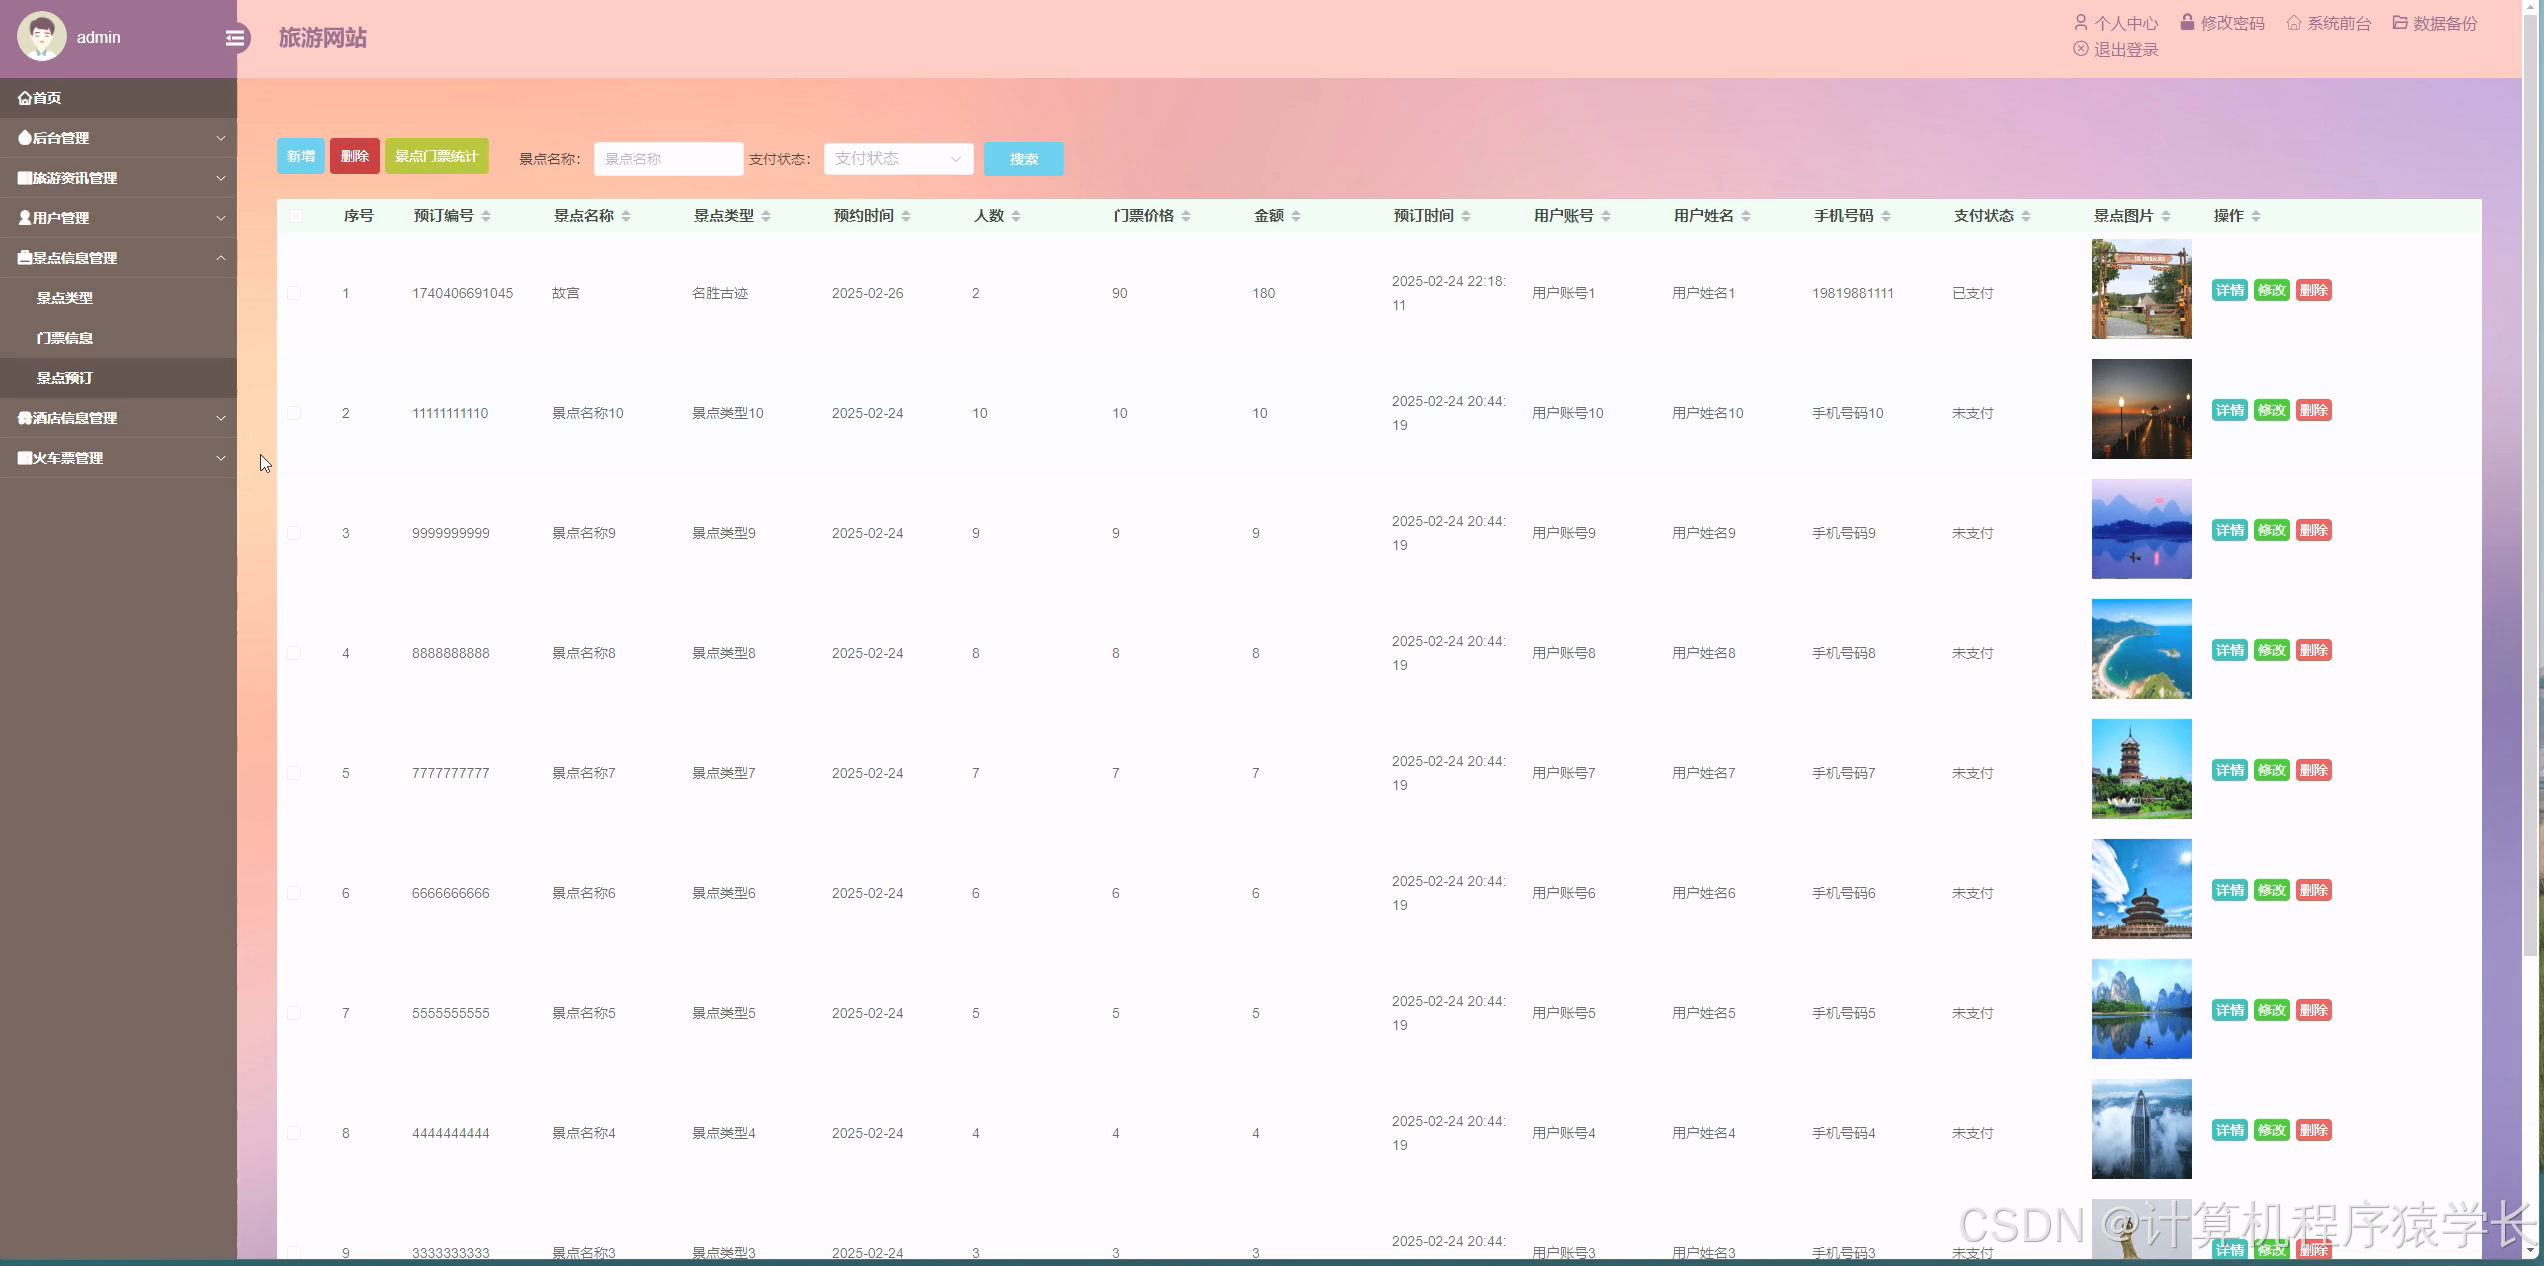Click the 景点名称 search input field

(x=668, y=159)
